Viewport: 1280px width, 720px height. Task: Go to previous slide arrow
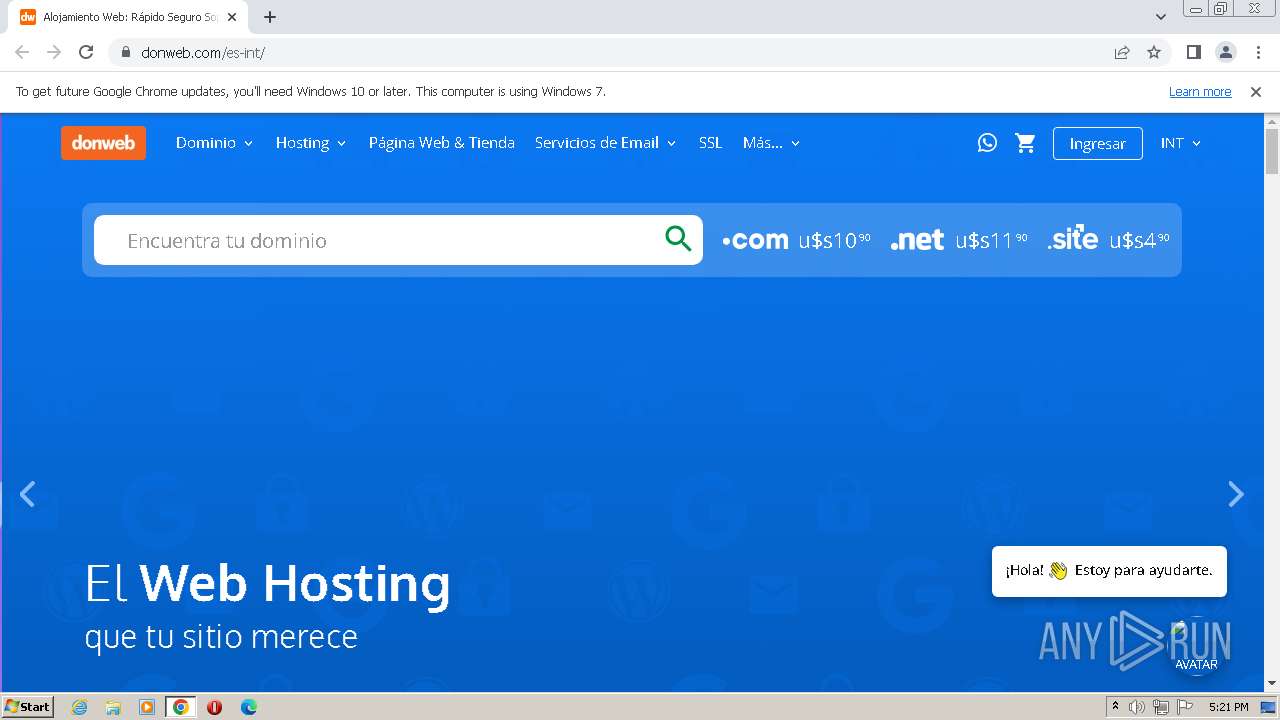tap(28, 494)
